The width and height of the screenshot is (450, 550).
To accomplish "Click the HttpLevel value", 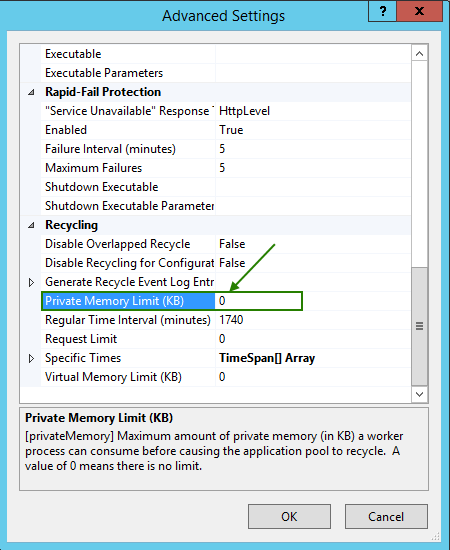I will click(x=244, y=111).
